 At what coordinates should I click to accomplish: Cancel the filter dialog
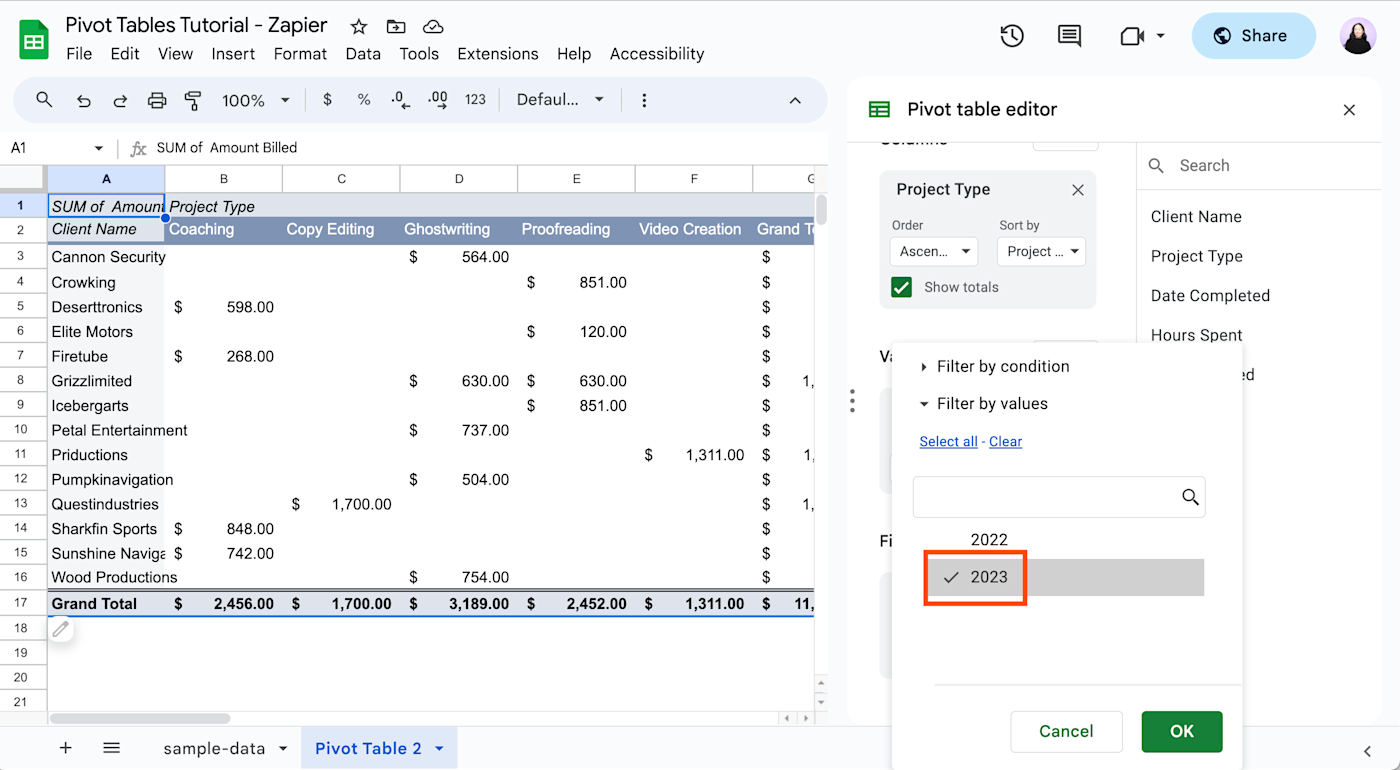[x=1066, y=732]
